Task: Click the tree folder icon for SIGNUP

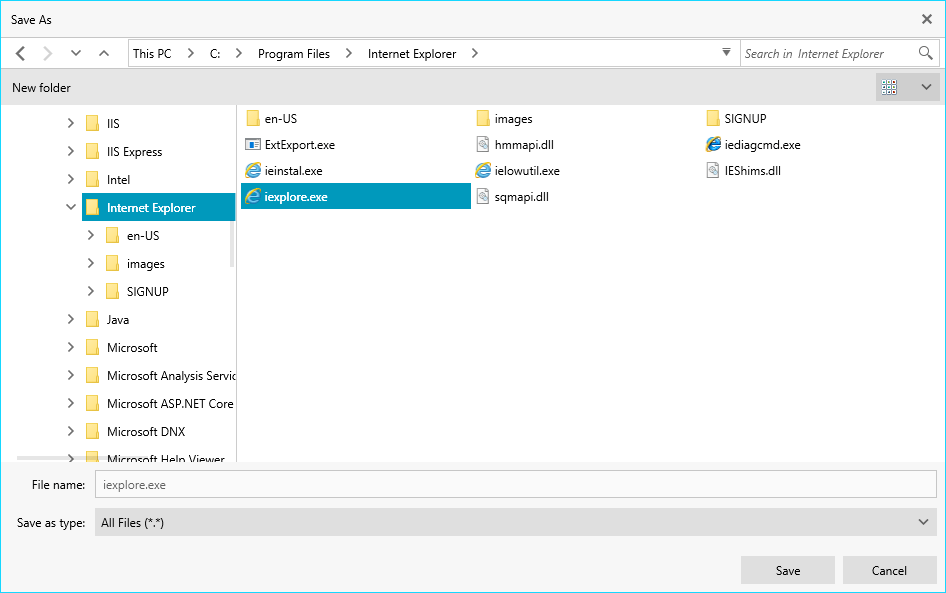Action: 112,291
